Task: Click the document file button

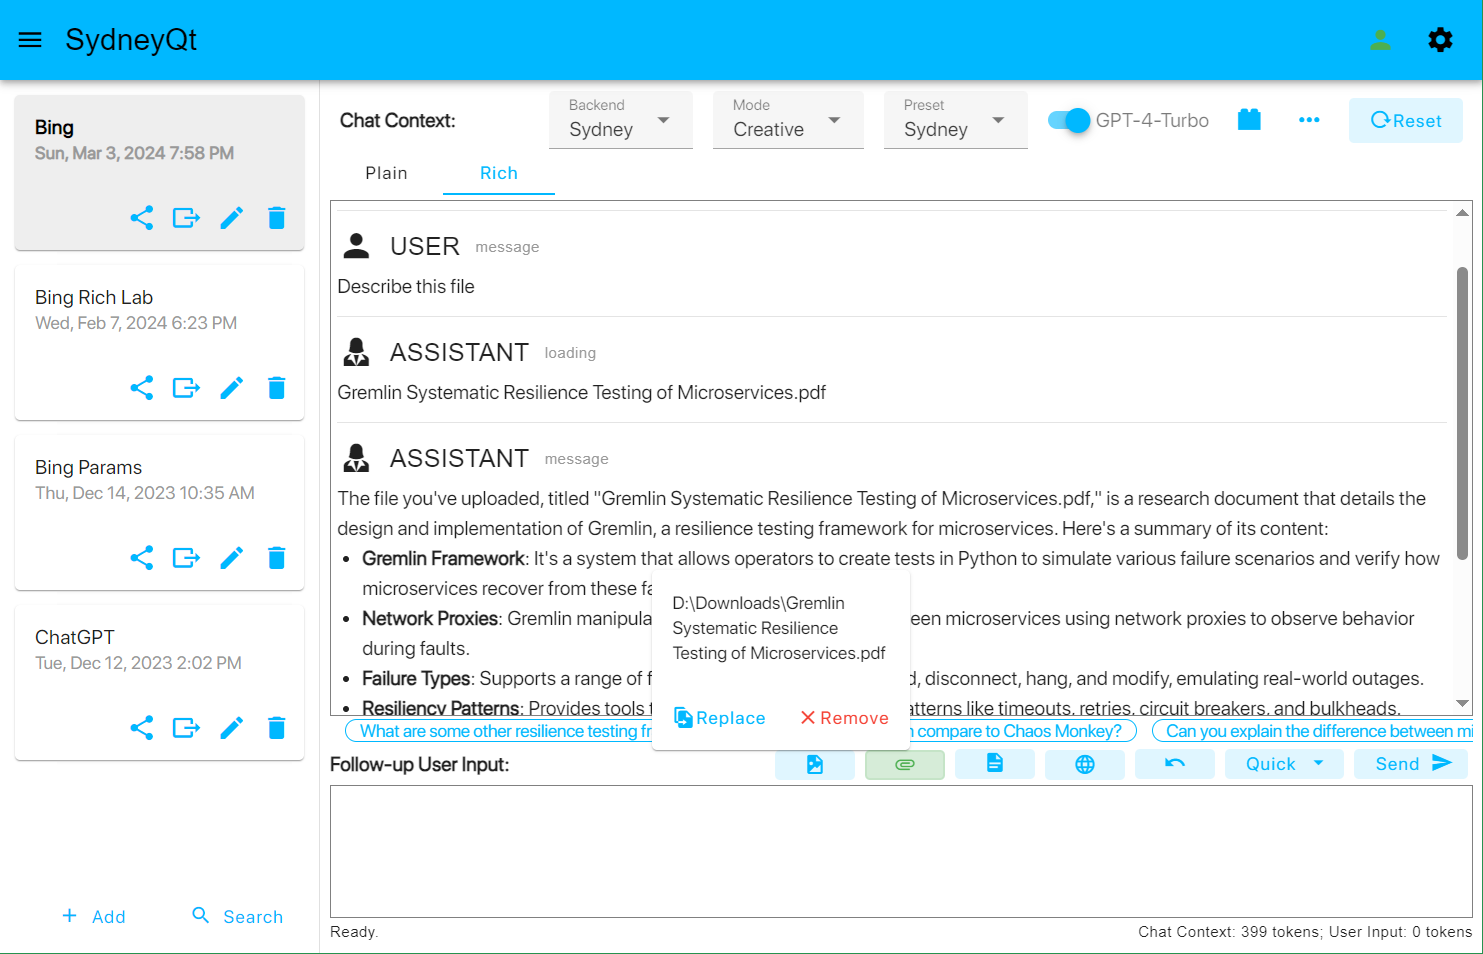Action: [x=995, y=764]
